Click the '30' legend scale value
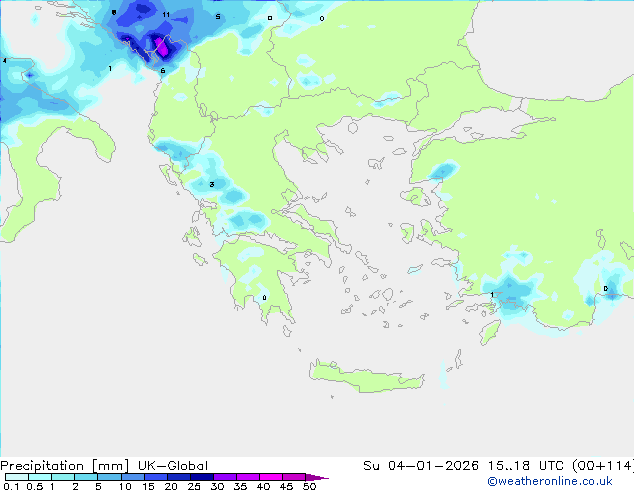This screenshot has width=634, height=490. coord(217,486)
